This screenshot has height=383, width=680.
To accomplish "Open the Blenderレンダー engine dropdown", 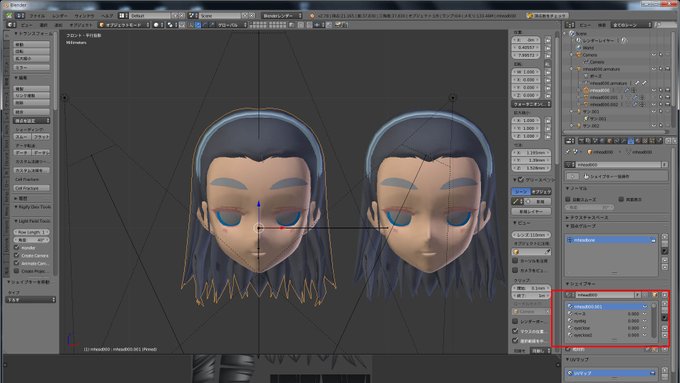I will click(x=282, y=16).
